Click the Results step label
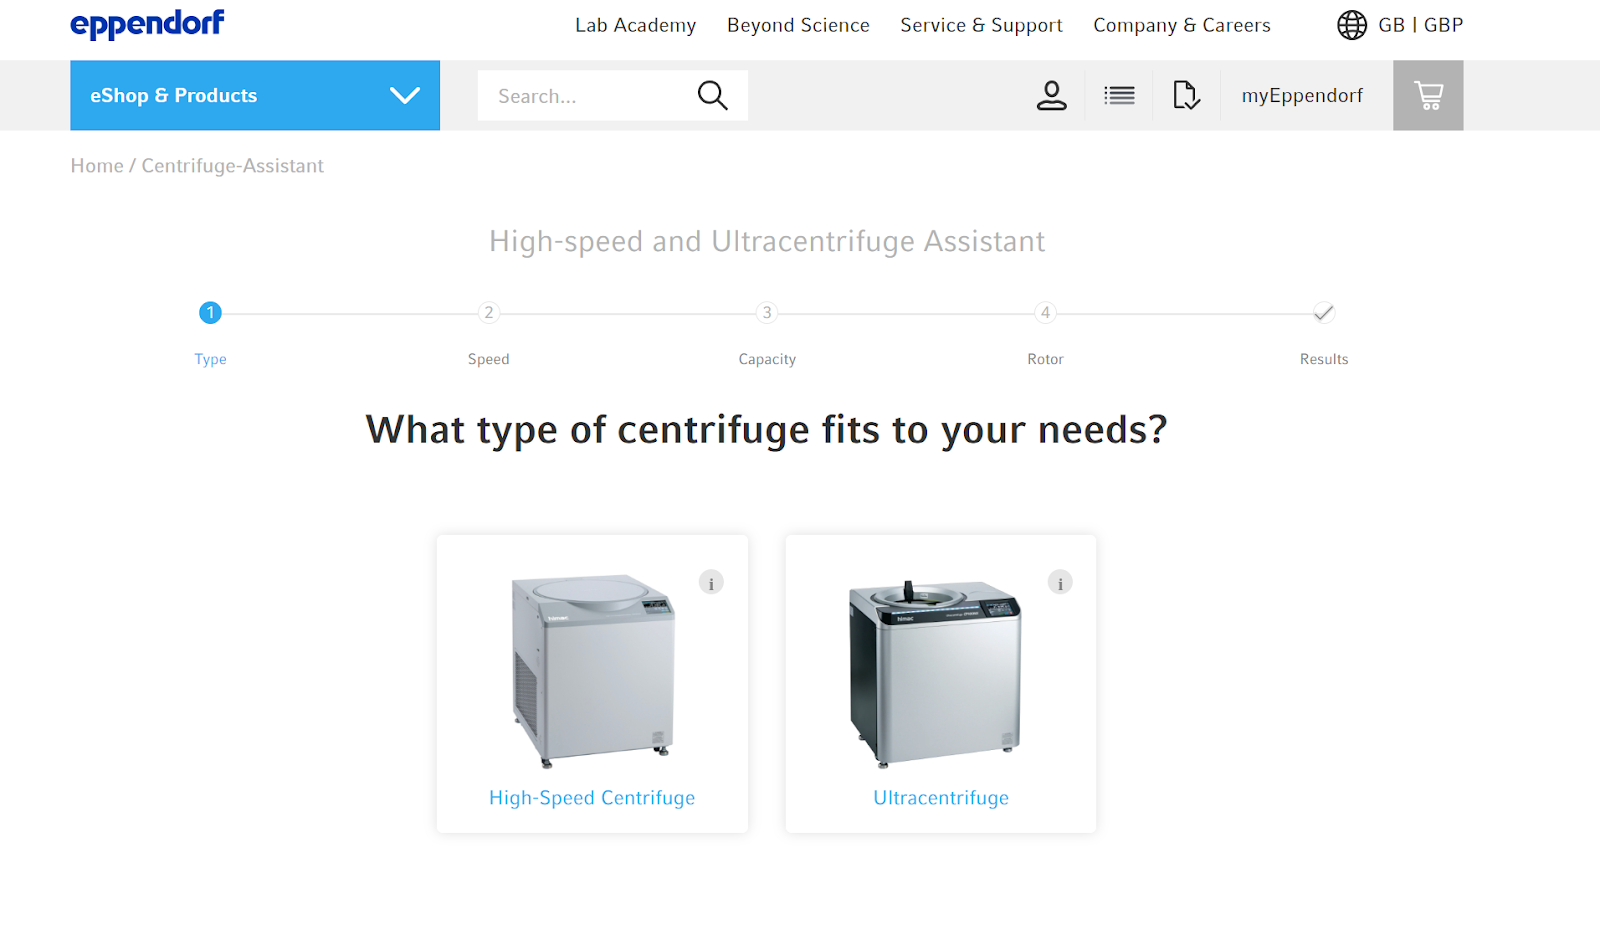 pyautogui.click(x=1324, y=359)
